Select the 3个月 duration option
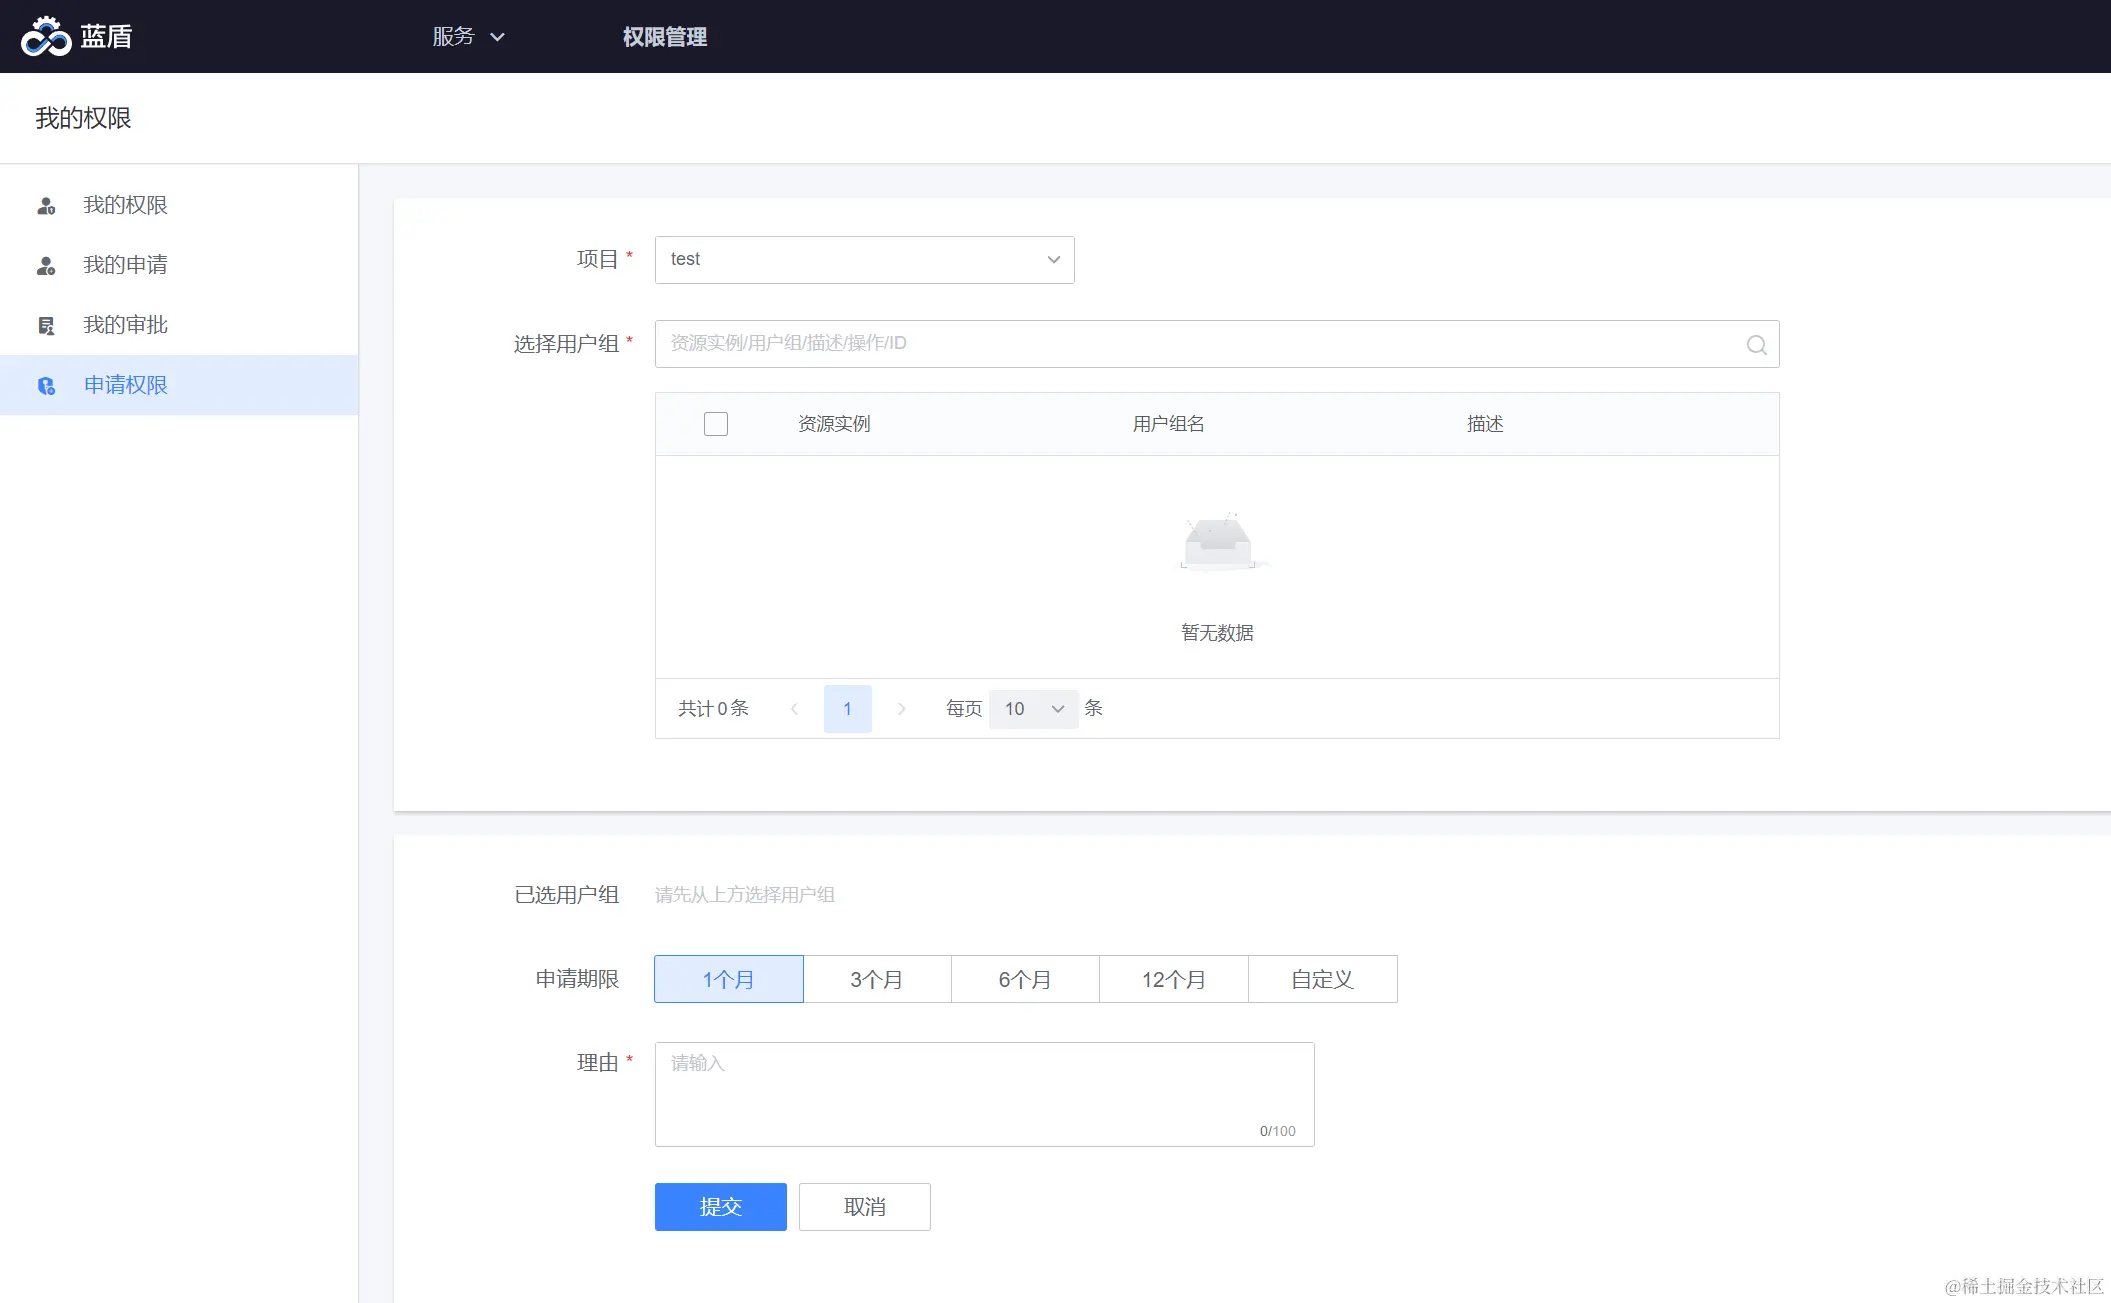The height and width of the screenshot is (1303, 2111). coord(877,979)
